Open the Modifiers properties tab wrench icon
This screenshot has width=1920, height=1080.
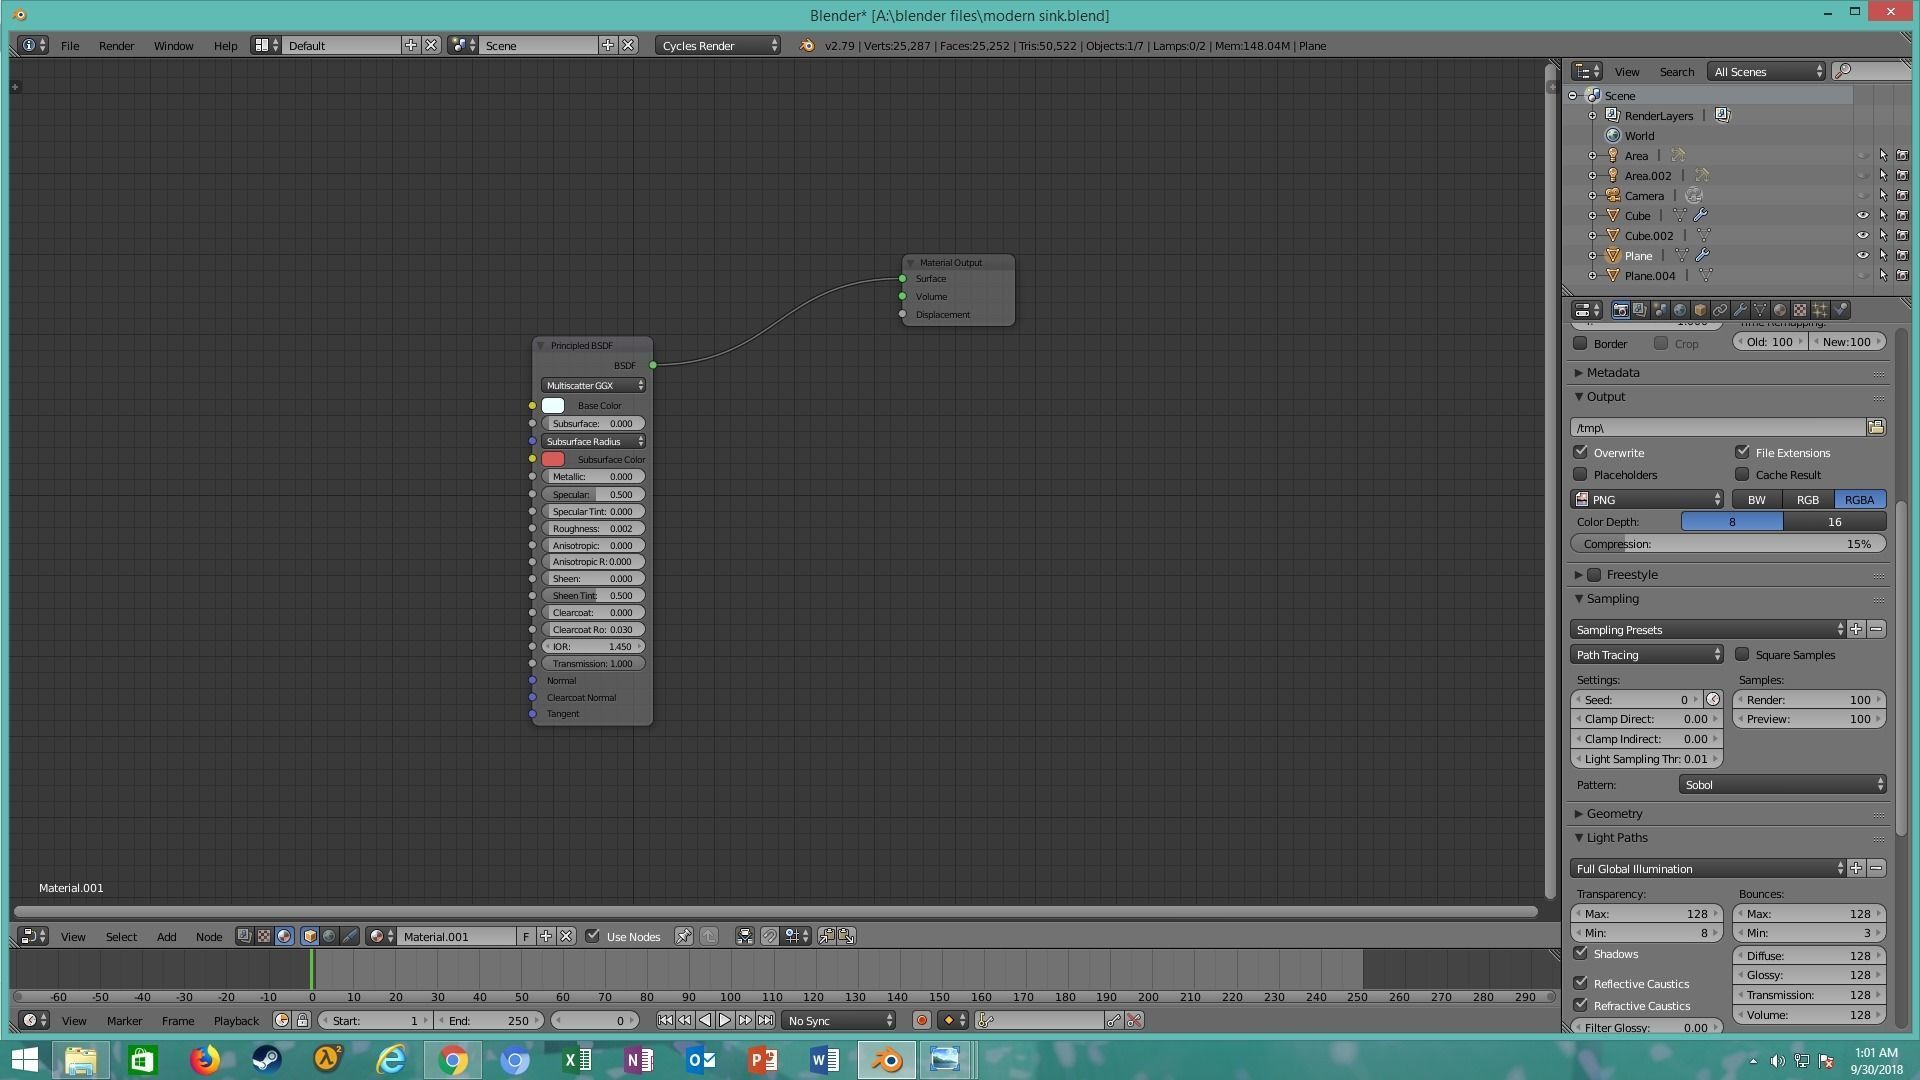point(1740,310)
